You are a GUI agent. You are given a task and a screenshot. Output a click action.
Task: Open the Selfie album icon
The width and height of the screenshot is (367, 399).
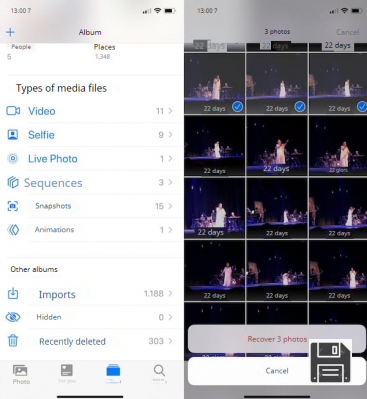point(13,135)
